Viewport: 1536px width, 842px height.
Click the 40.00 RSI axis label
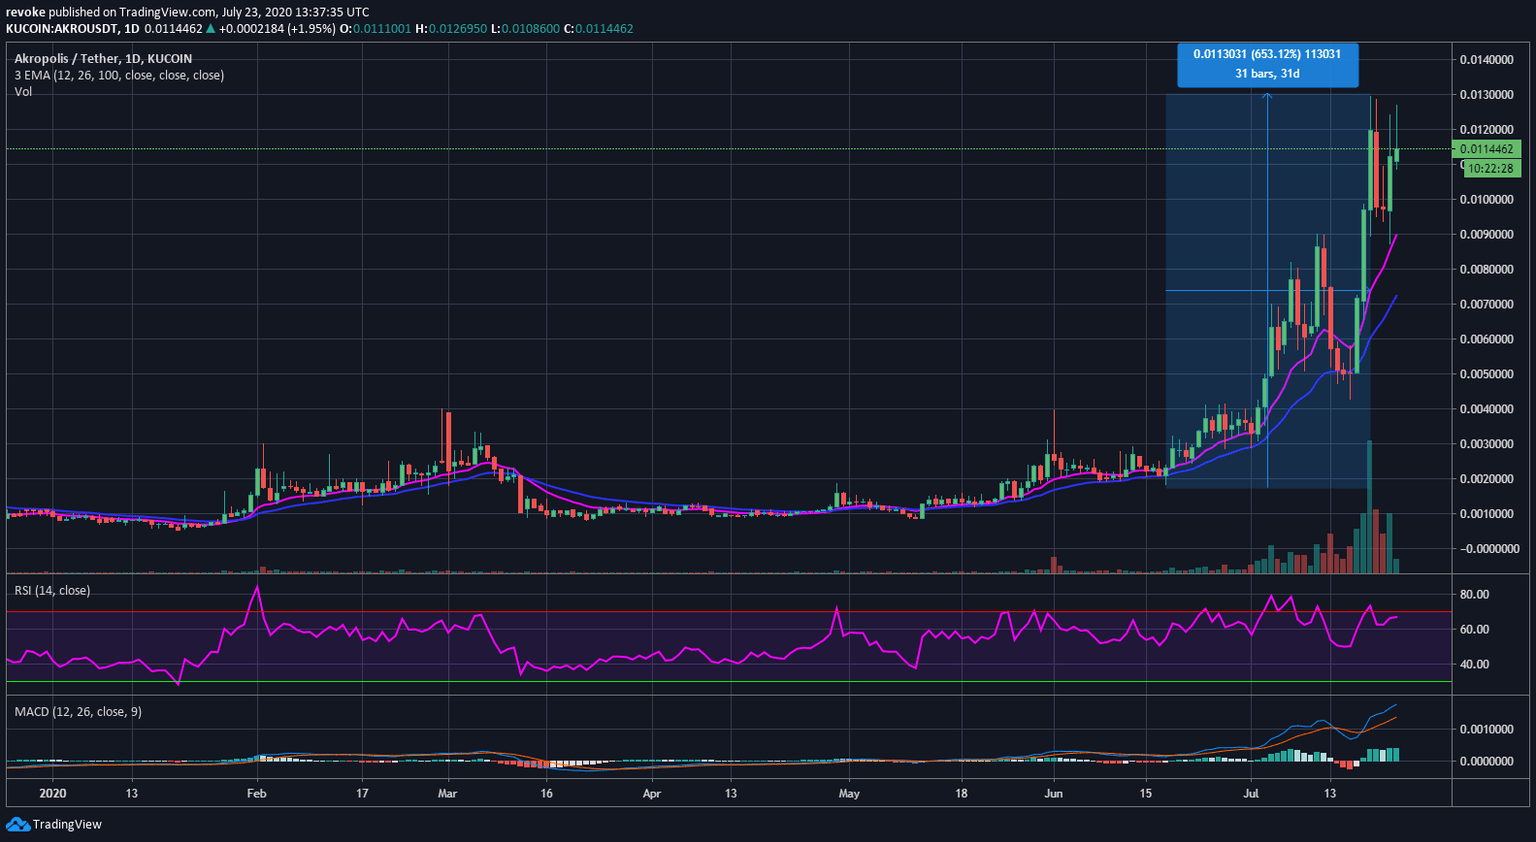(x=1474, y=664)
